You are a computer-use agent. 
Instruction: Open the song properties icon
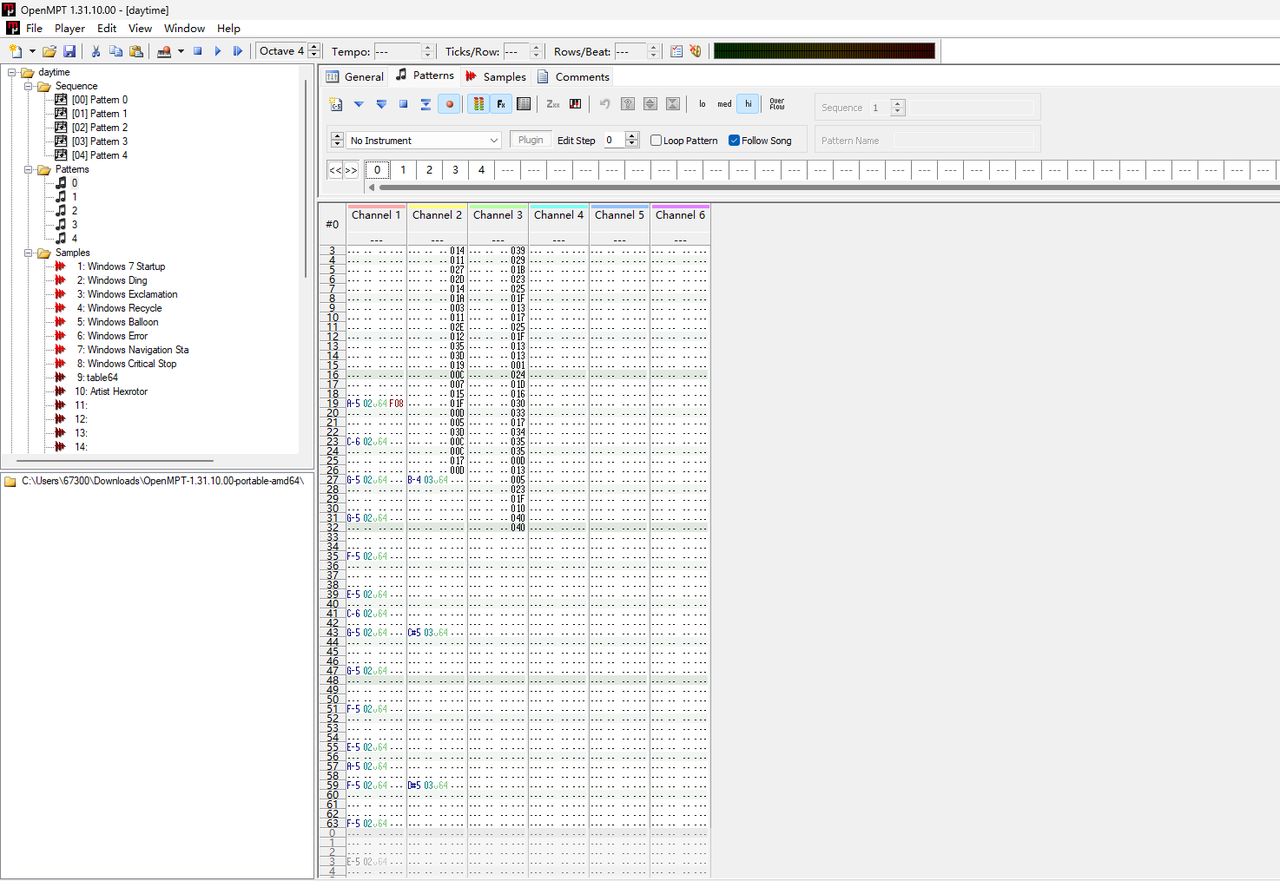tap(676, 51)
